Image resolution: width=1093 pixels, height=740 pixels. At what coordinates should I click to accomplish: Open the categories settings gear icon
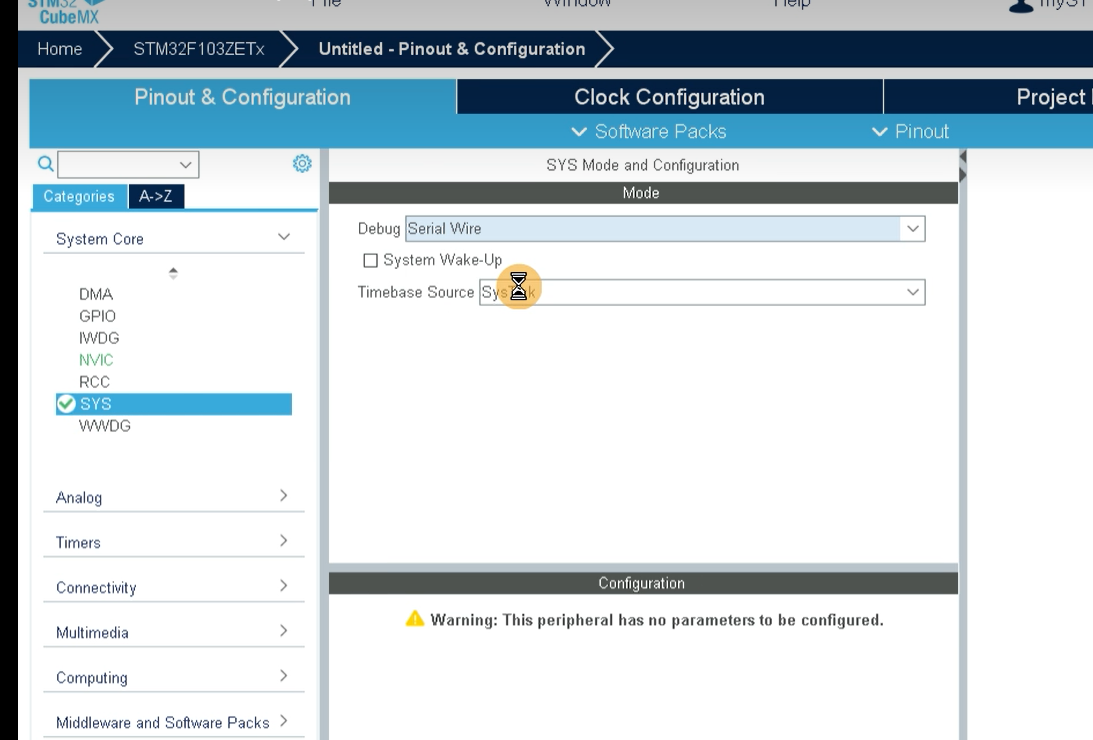point(302,164)
